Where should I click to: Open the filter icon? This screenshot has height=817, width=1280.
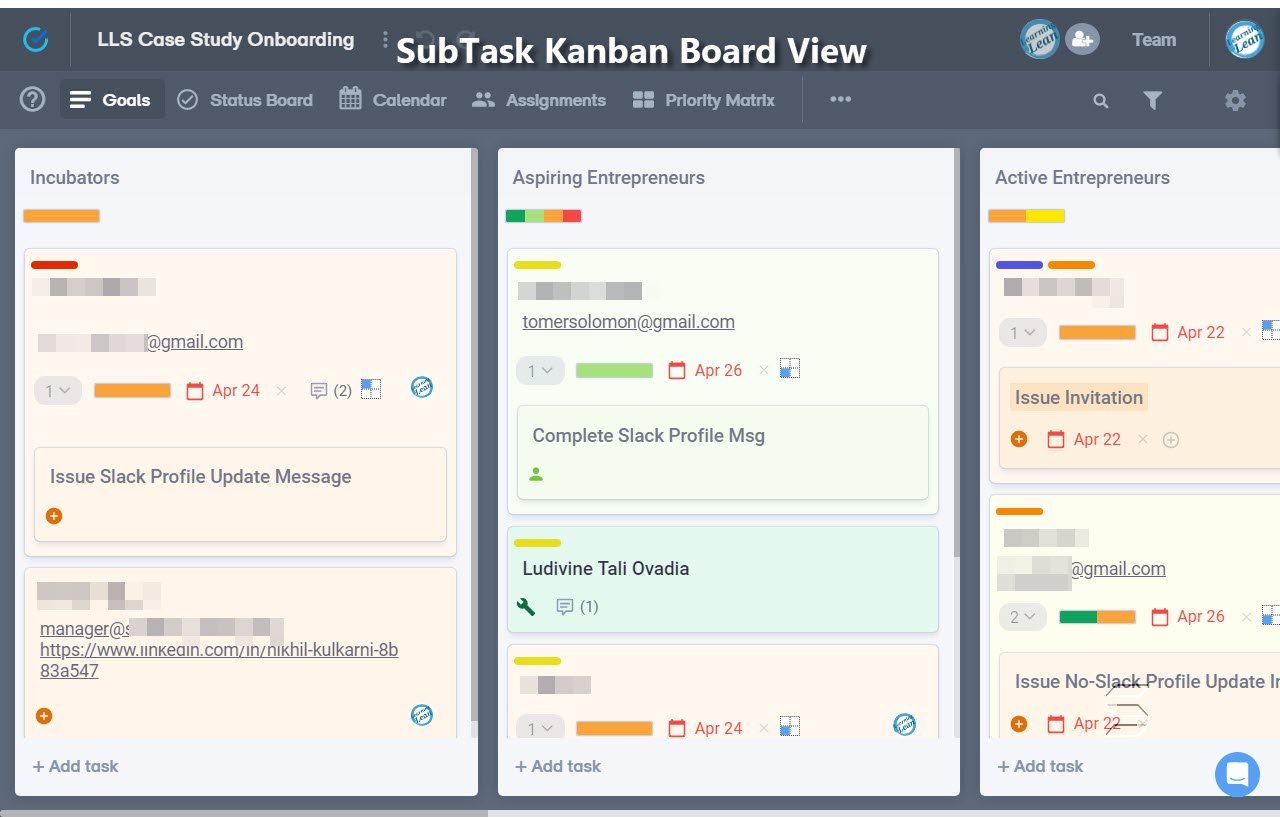tap(1154, 100)
